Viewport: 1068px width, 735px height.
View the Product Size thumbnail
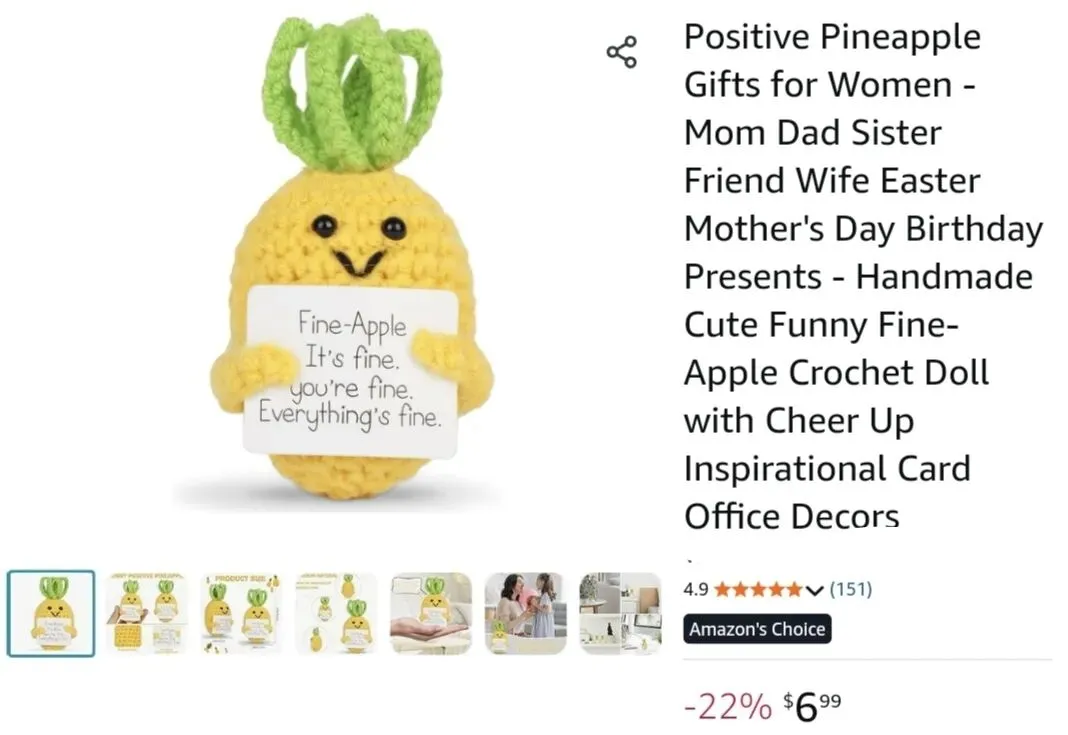[242, 614]
